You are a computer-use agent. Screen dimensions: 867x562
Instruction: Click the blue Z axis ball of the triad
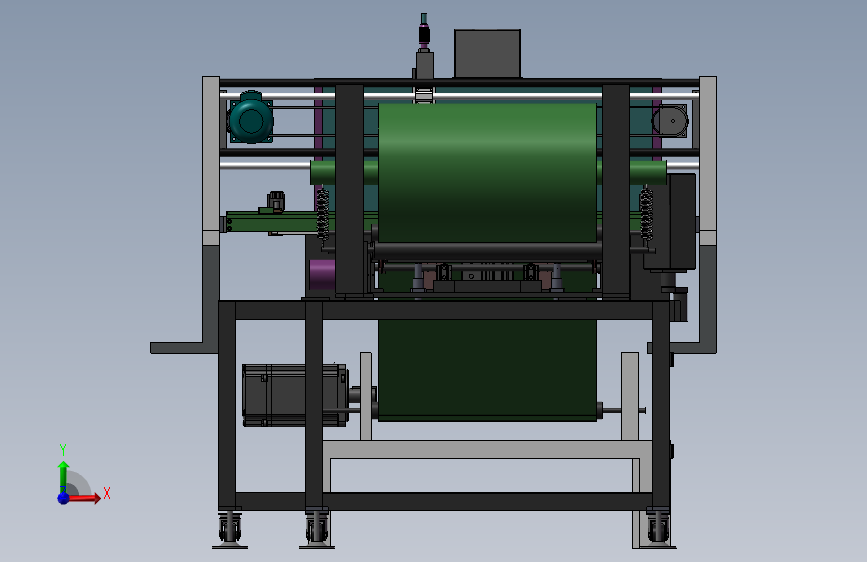[63, 498]
